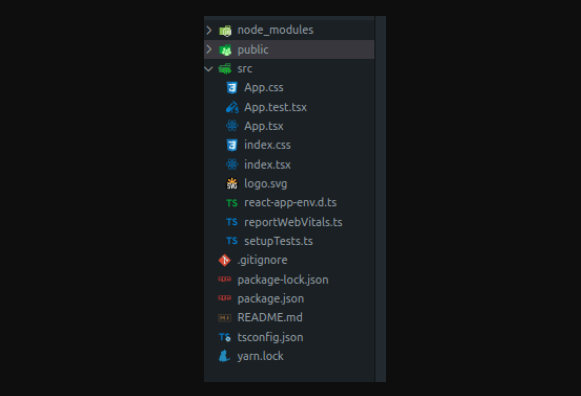Open the App.css file

point(263,88)
